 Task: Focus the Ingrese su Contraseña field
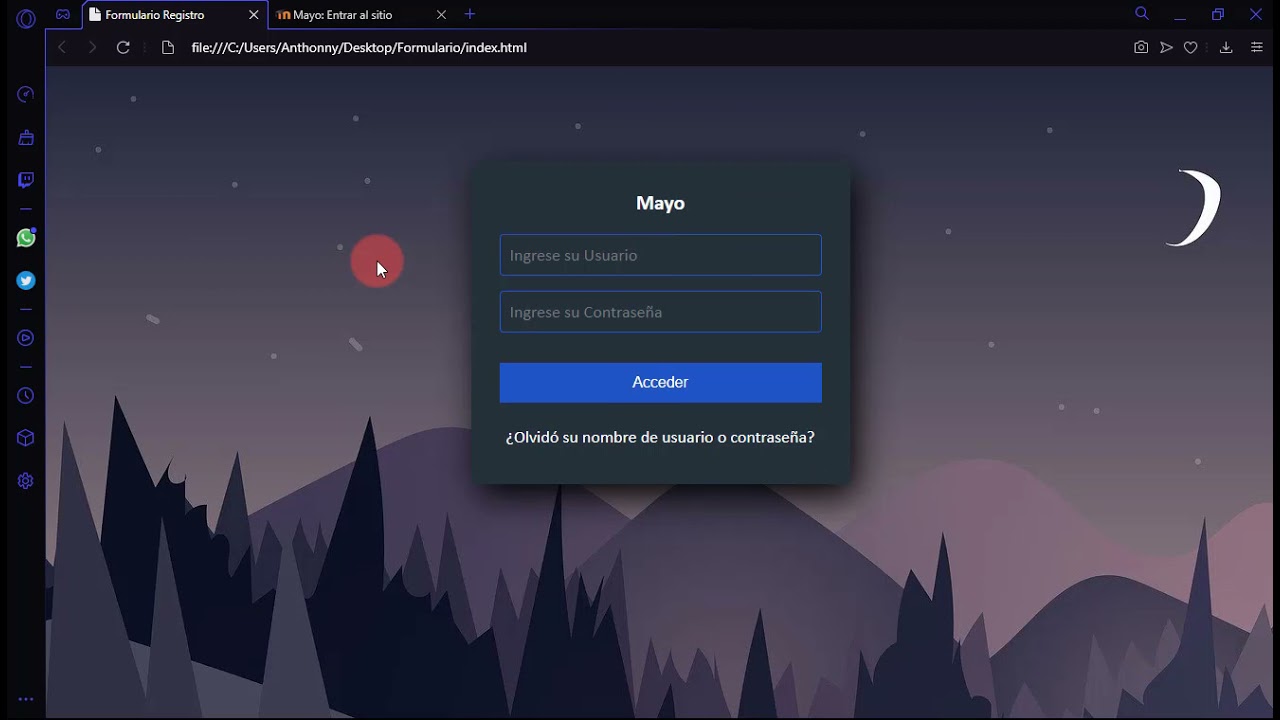(x=661, y=312)
